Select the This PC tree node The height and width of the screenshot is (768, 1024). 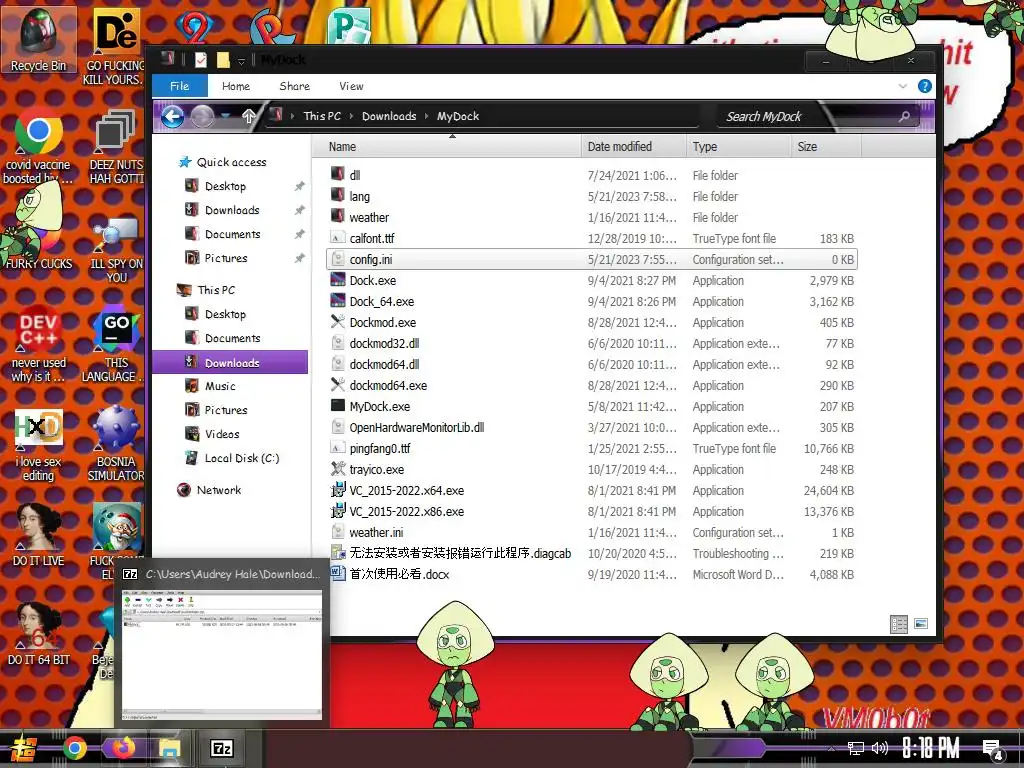point(216,290)
